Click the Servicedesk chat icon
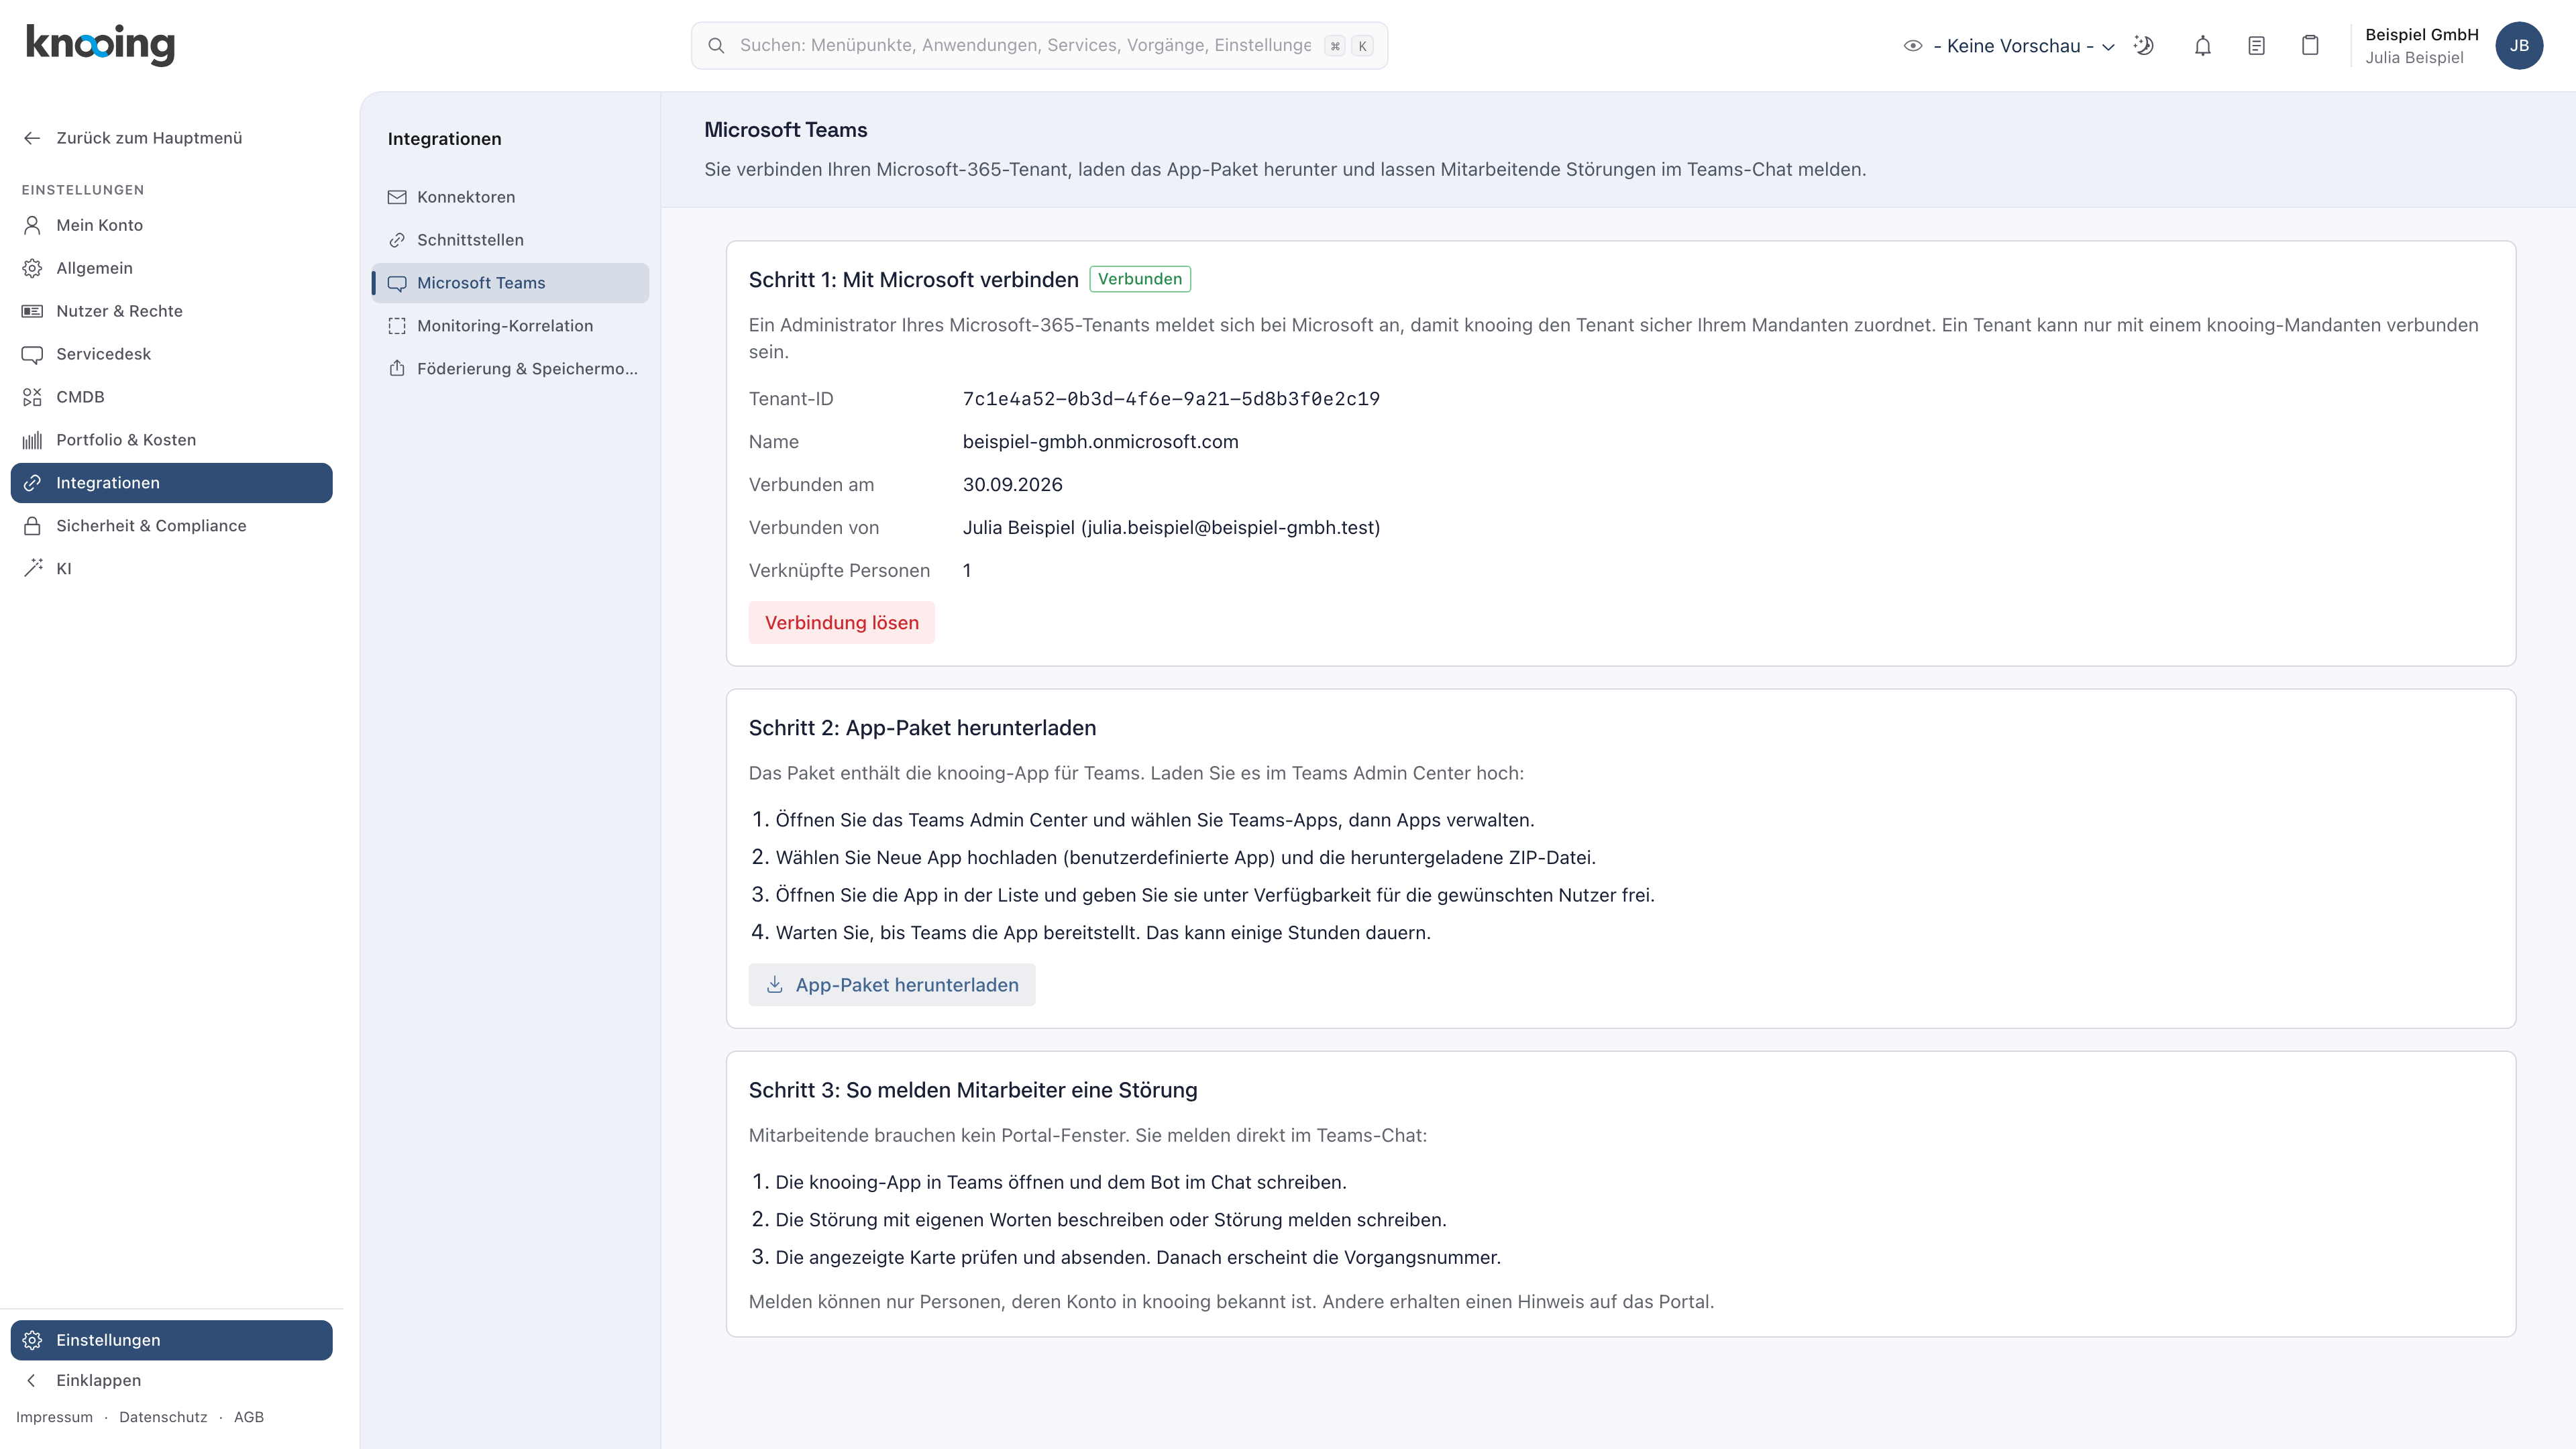Screen dimensions: 2576x1449 pos(32,354)
